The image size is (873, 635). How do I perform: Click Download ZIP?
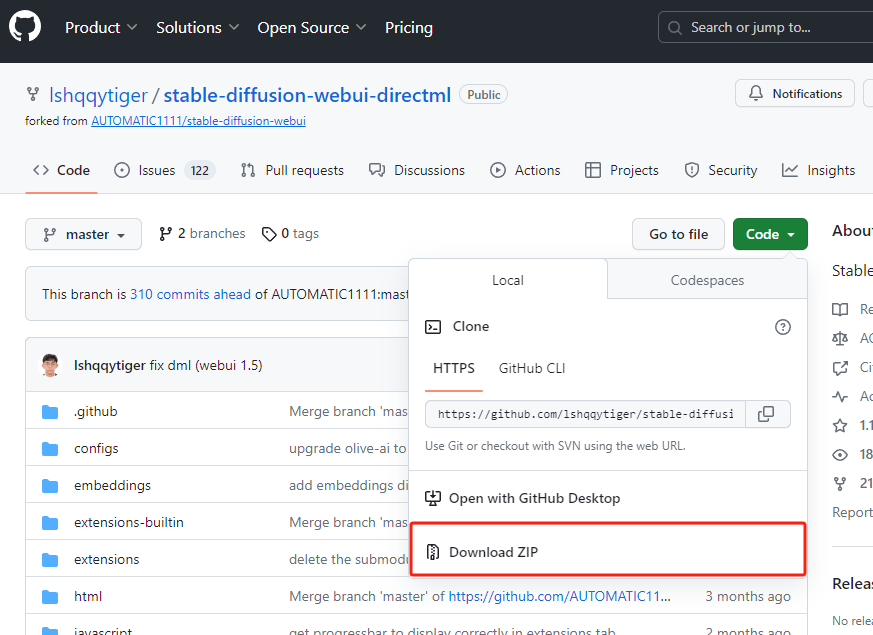click(608, 549)
